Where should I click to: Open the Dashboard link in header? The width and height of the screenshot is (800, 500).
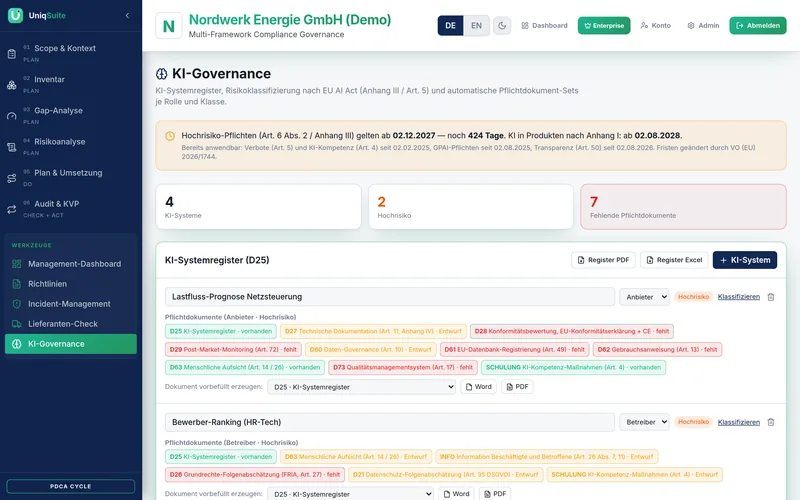(544, 26)
